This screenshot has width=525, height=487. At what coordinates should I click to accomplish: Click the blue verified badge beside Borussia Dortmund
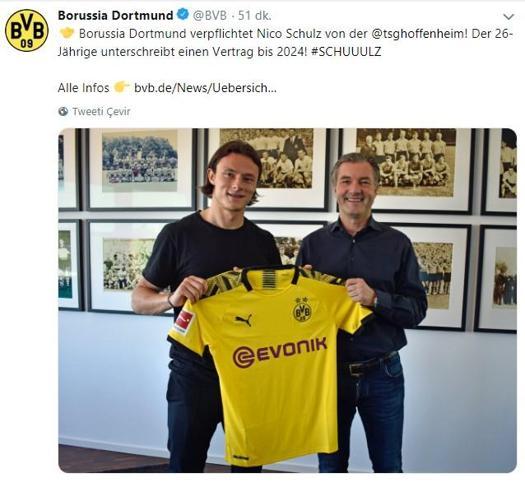(x=183, y=15)
